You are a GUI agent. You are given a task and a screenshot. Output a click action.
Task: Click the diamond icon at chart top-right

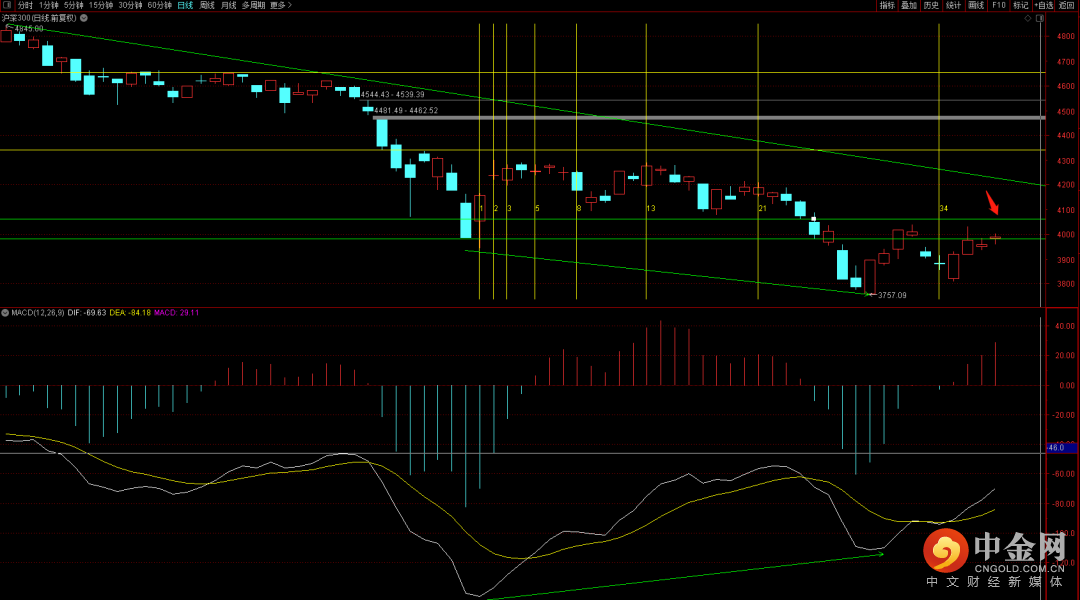(x=1028, y=19)
